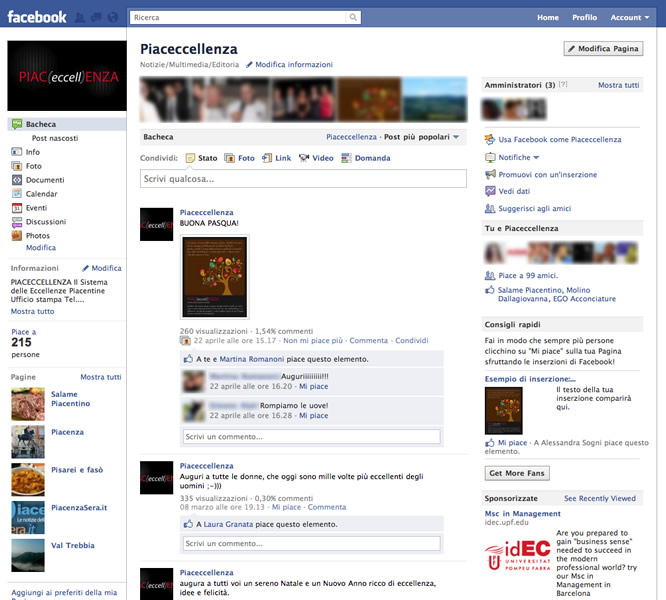
Task: Click the Stato share icon
Action: coord(190,158)
